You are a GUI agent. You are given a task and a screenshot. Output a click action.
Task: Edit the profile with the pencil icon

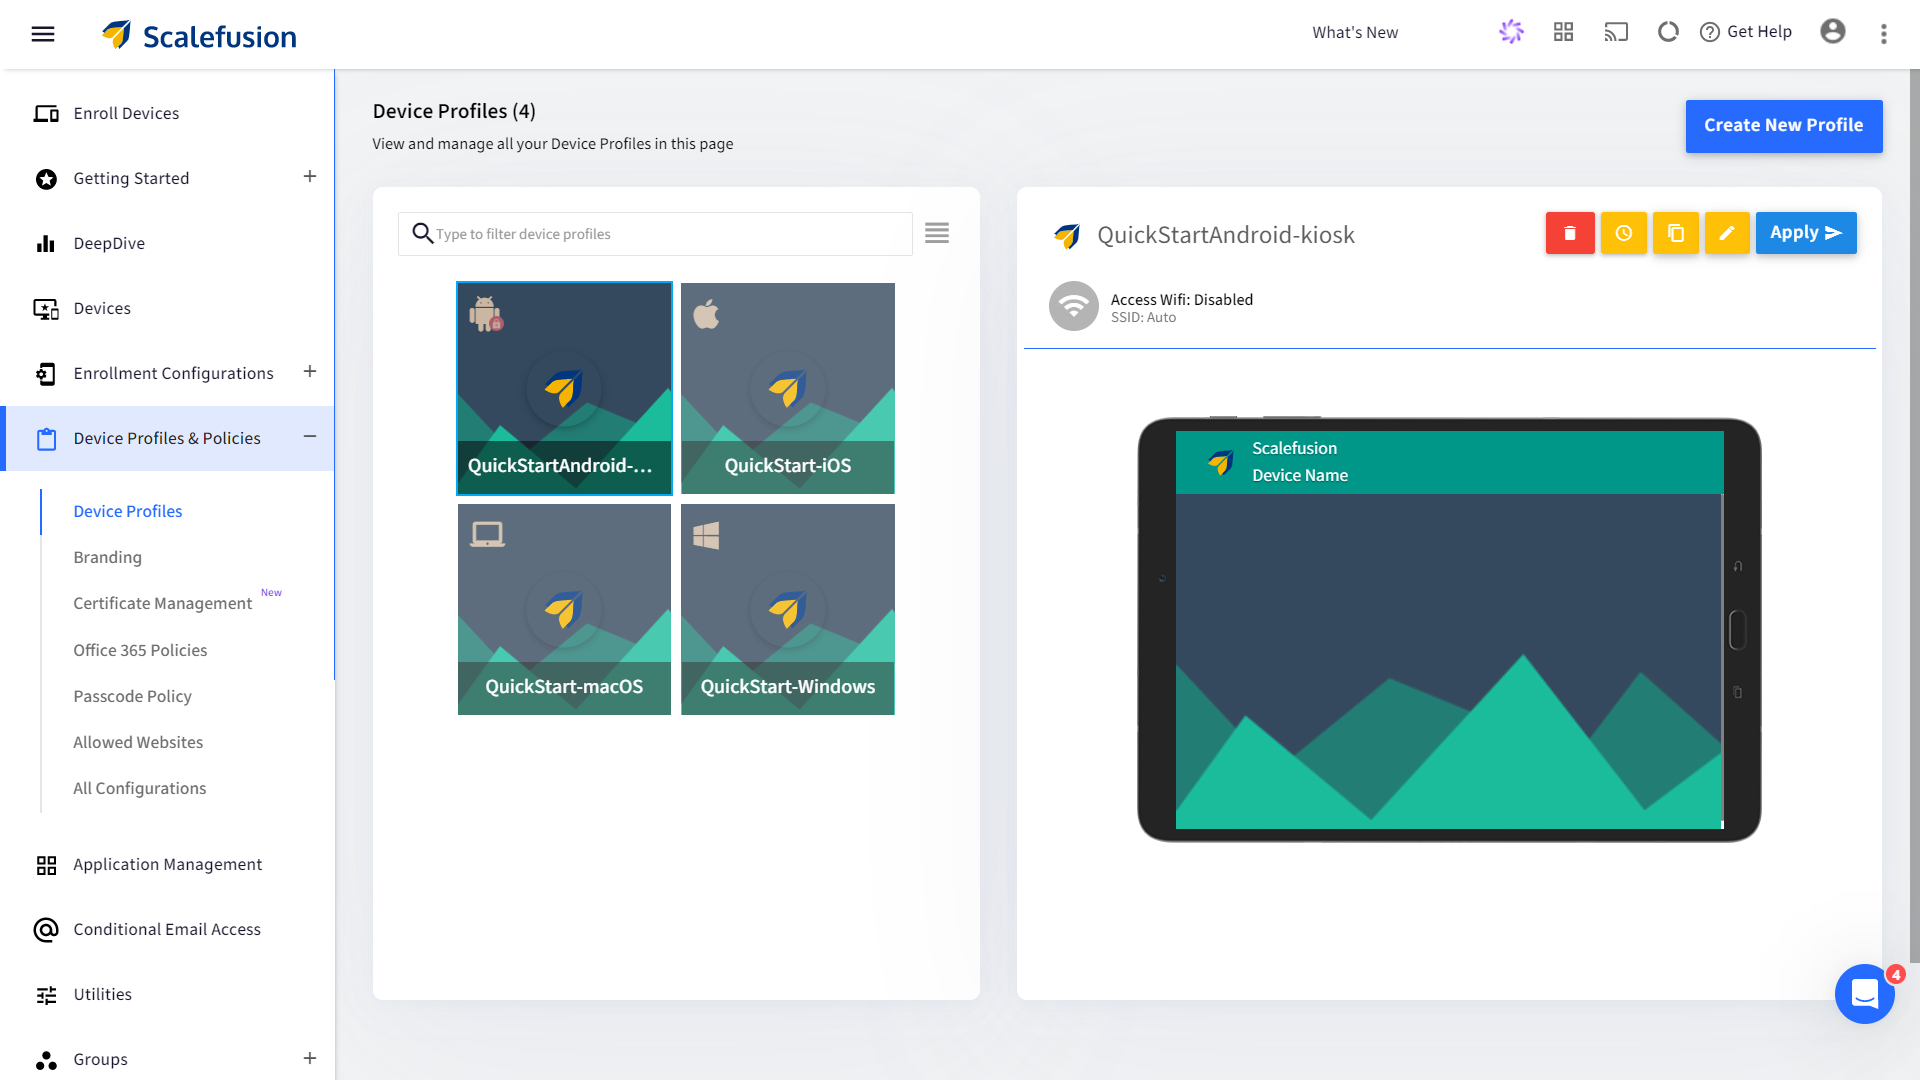coord(1727,233)
